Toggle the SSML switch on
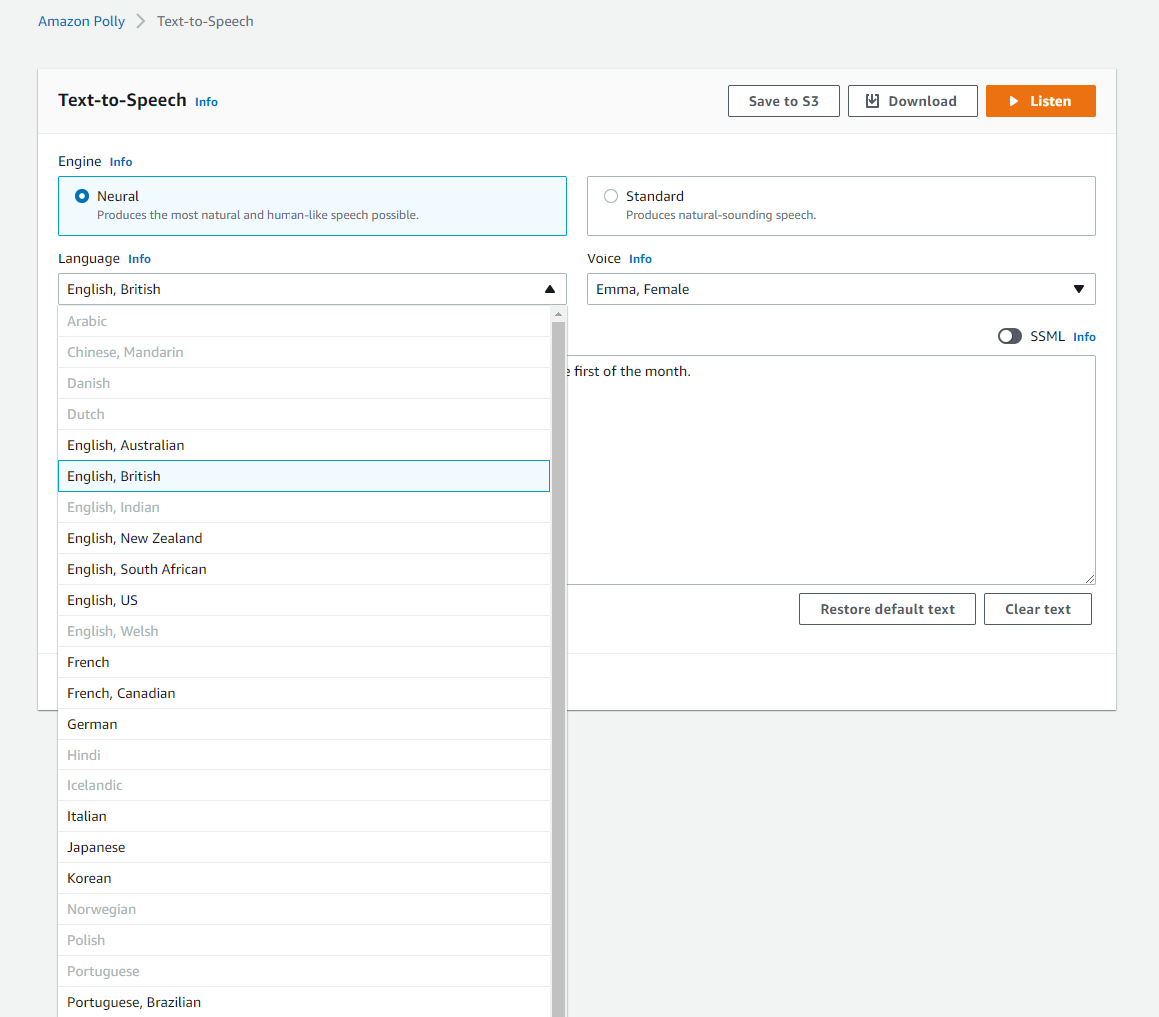The image size is (1159, 1017). [x=1009, y=336]
